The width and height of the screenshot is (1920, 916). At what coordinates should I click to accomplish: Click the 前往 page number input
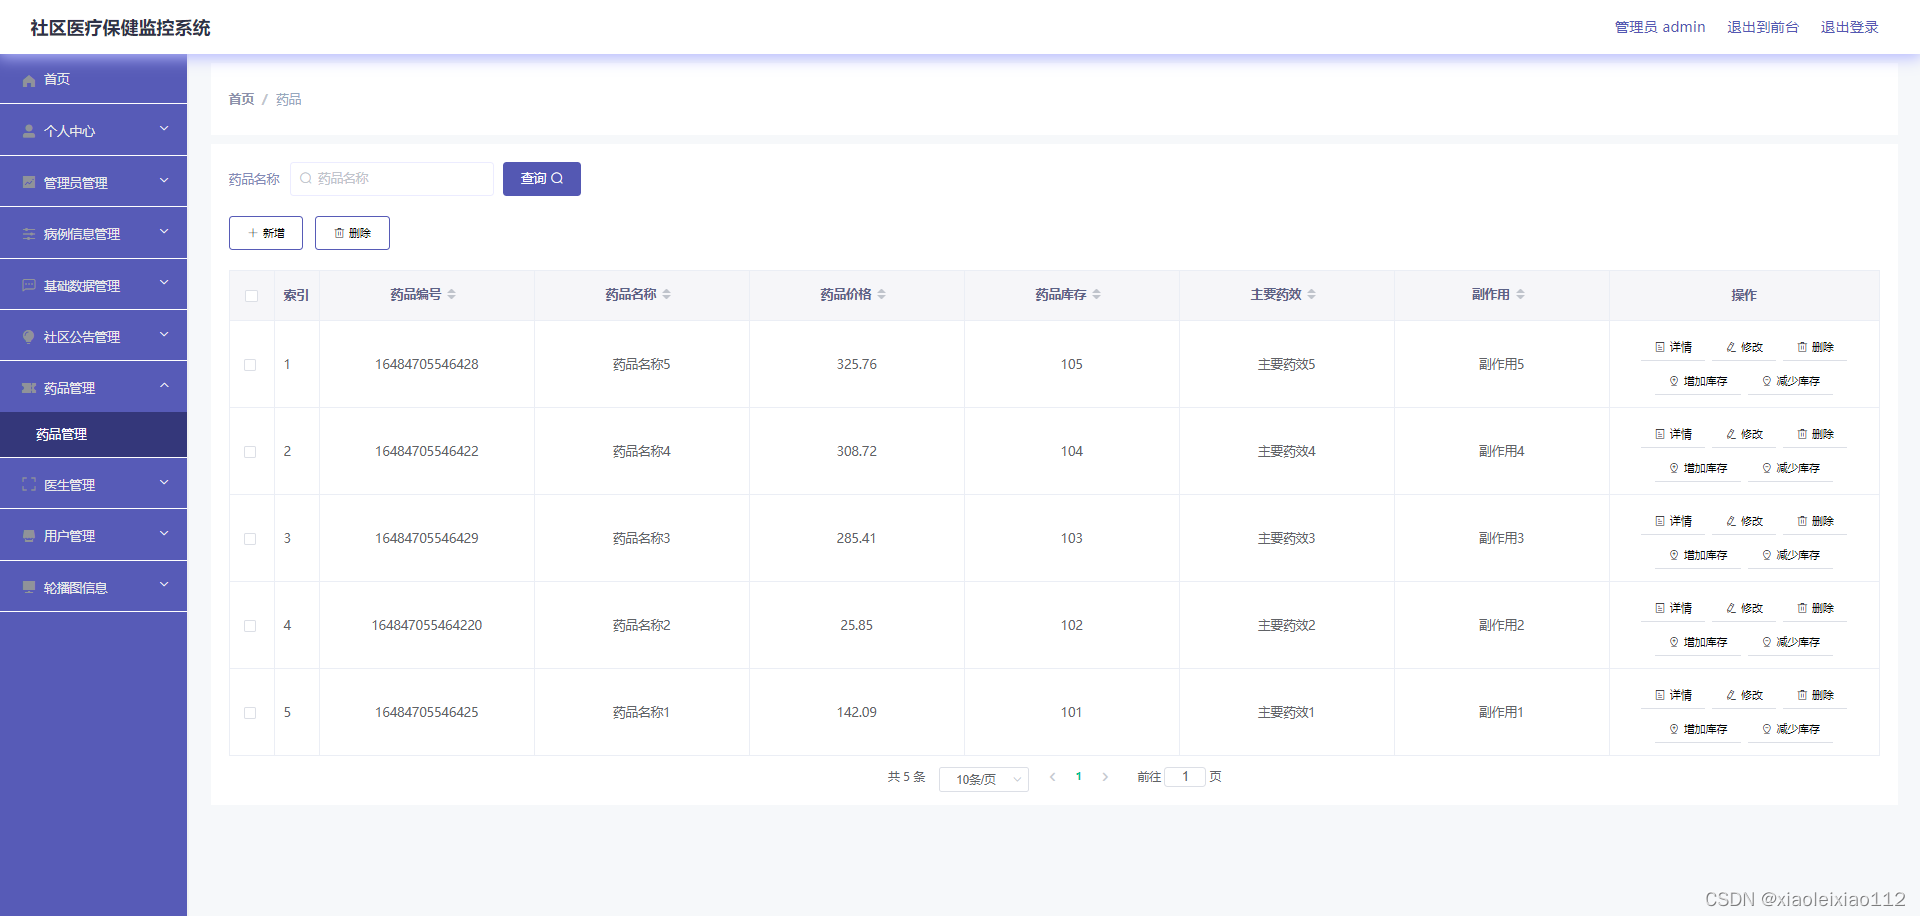point(1185,777)
